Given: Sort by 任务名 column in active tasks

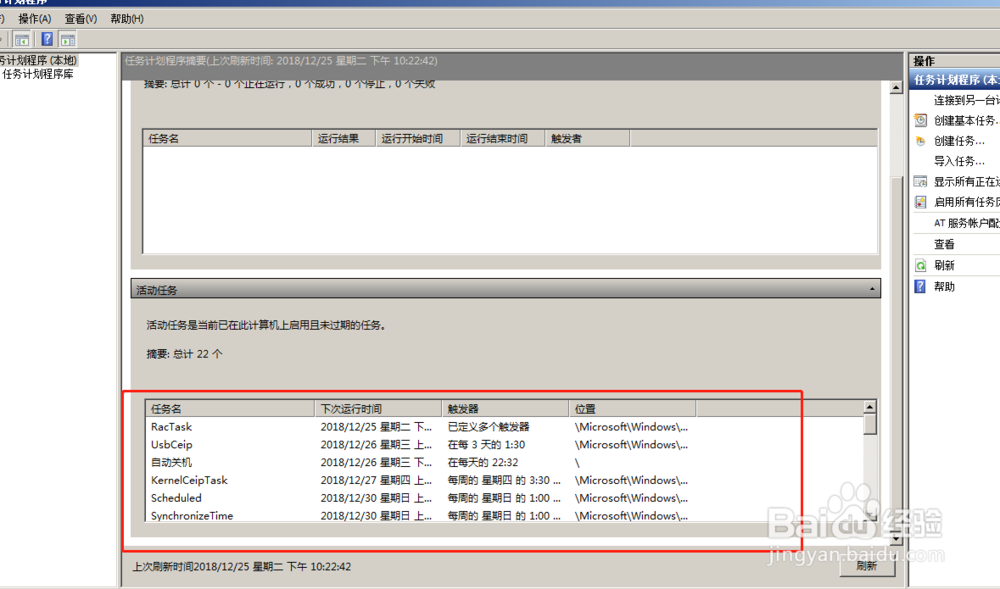Looking at the screenshot, I should click(x=230, y=409).
